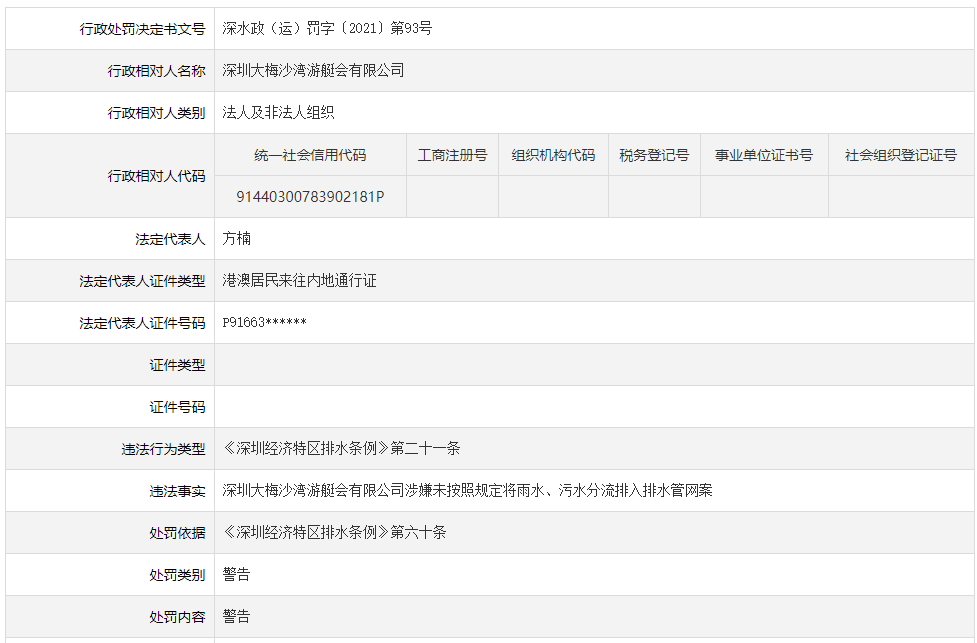Select the label 法定代表人证件号码

pyautogui.click(x=142, y=323)
